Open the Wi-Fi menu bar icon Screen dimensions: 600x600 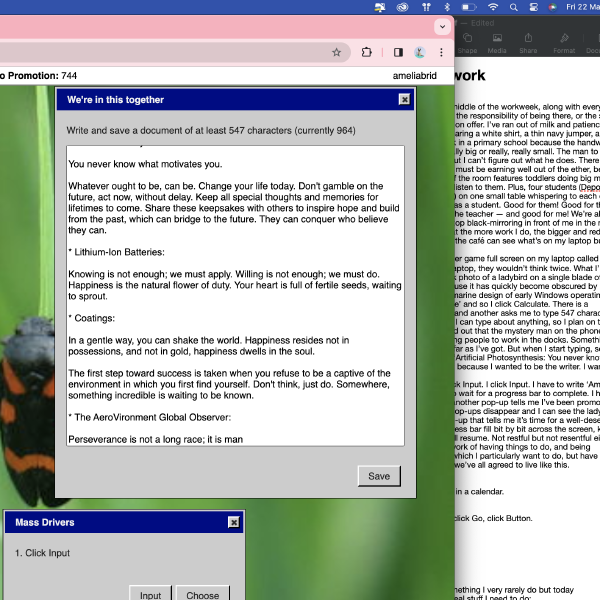[493, 7]
